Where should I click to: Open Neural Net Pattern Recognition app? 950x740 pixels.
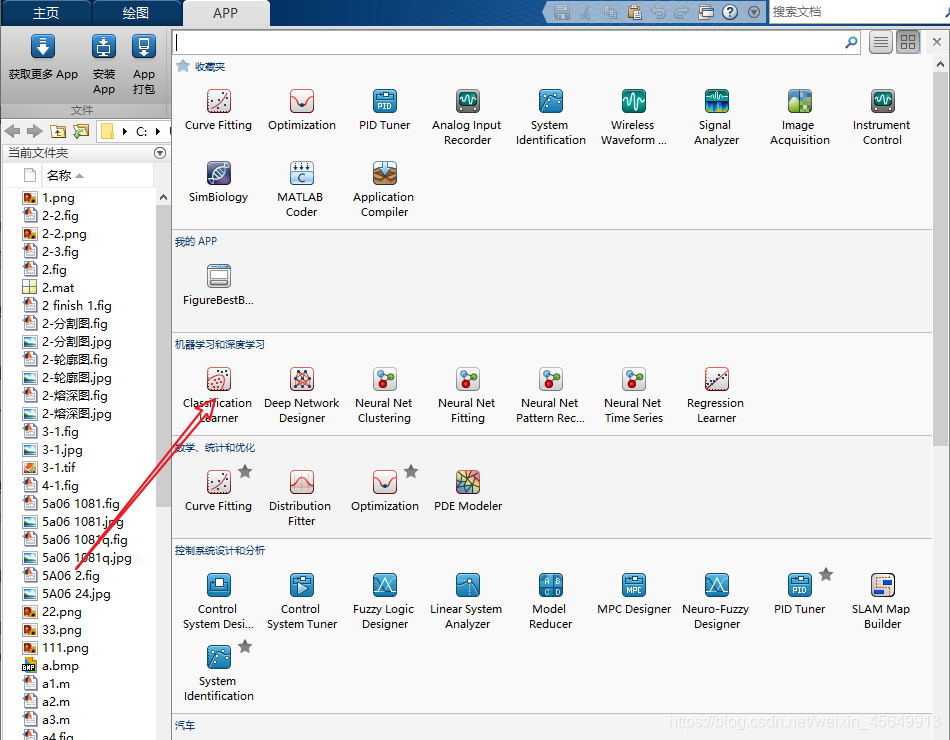coord(550,395)
